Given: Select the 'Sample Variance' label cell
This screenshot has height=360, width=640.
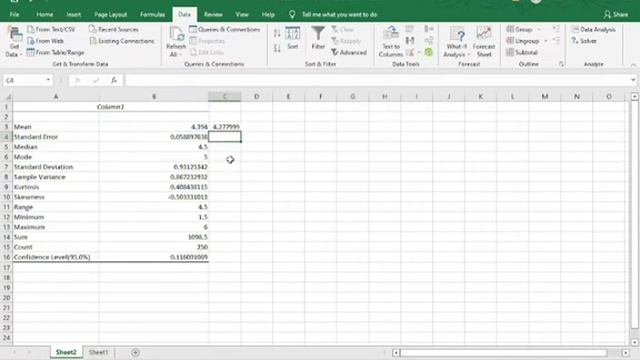Looking at the screenshot, I should point(56,177).
